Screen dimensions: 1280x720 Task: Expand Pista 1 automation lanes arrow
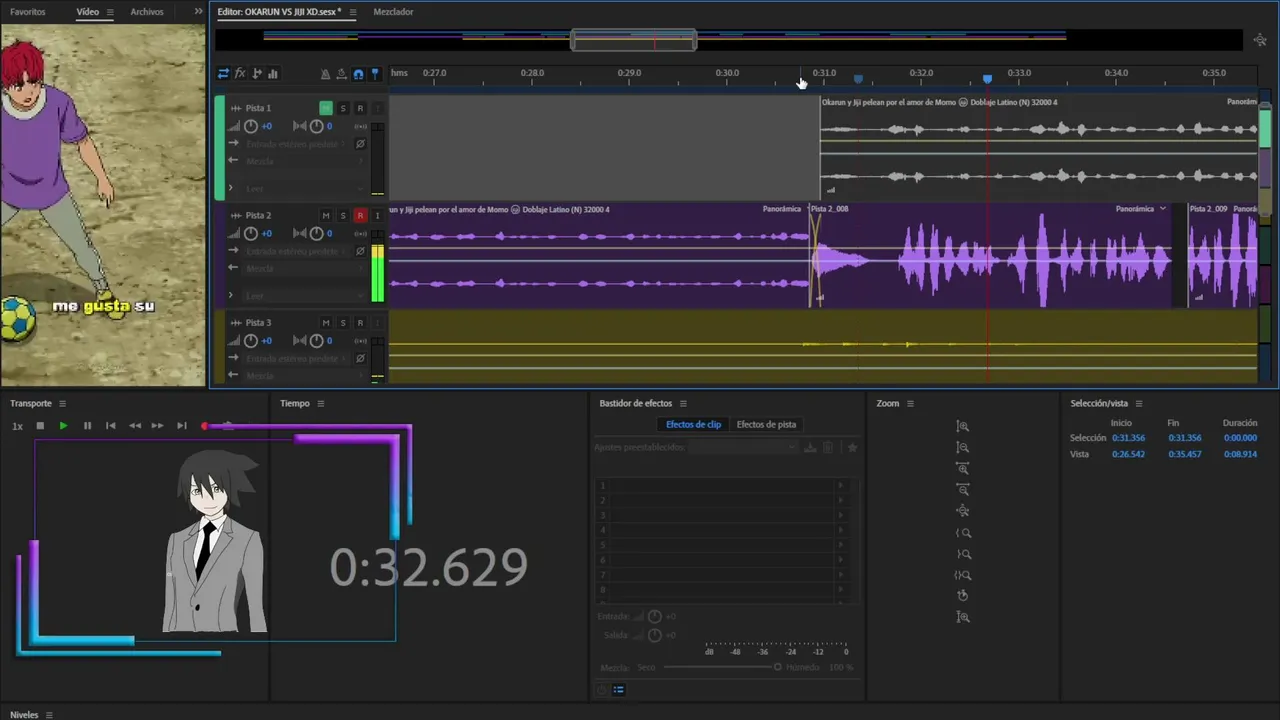231,188
